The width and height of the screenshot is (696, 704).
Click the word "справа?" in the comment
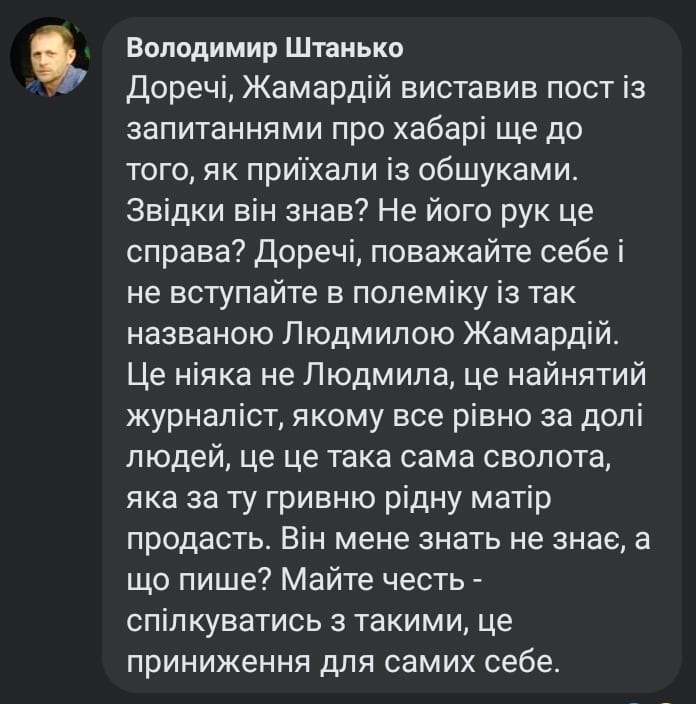pyautogui.click(x=187, y=257)
